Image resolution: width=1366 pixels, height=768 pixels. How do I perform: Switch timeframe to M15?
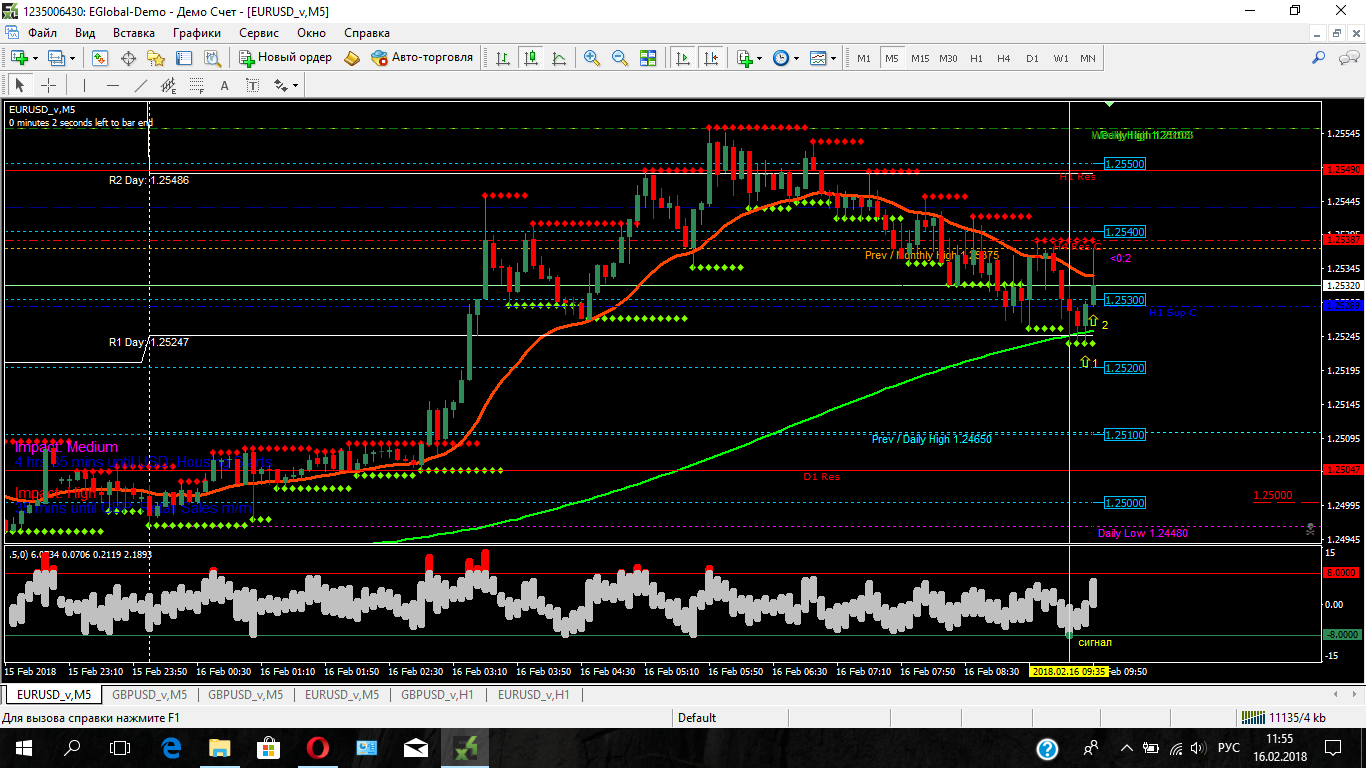(920, 58)
